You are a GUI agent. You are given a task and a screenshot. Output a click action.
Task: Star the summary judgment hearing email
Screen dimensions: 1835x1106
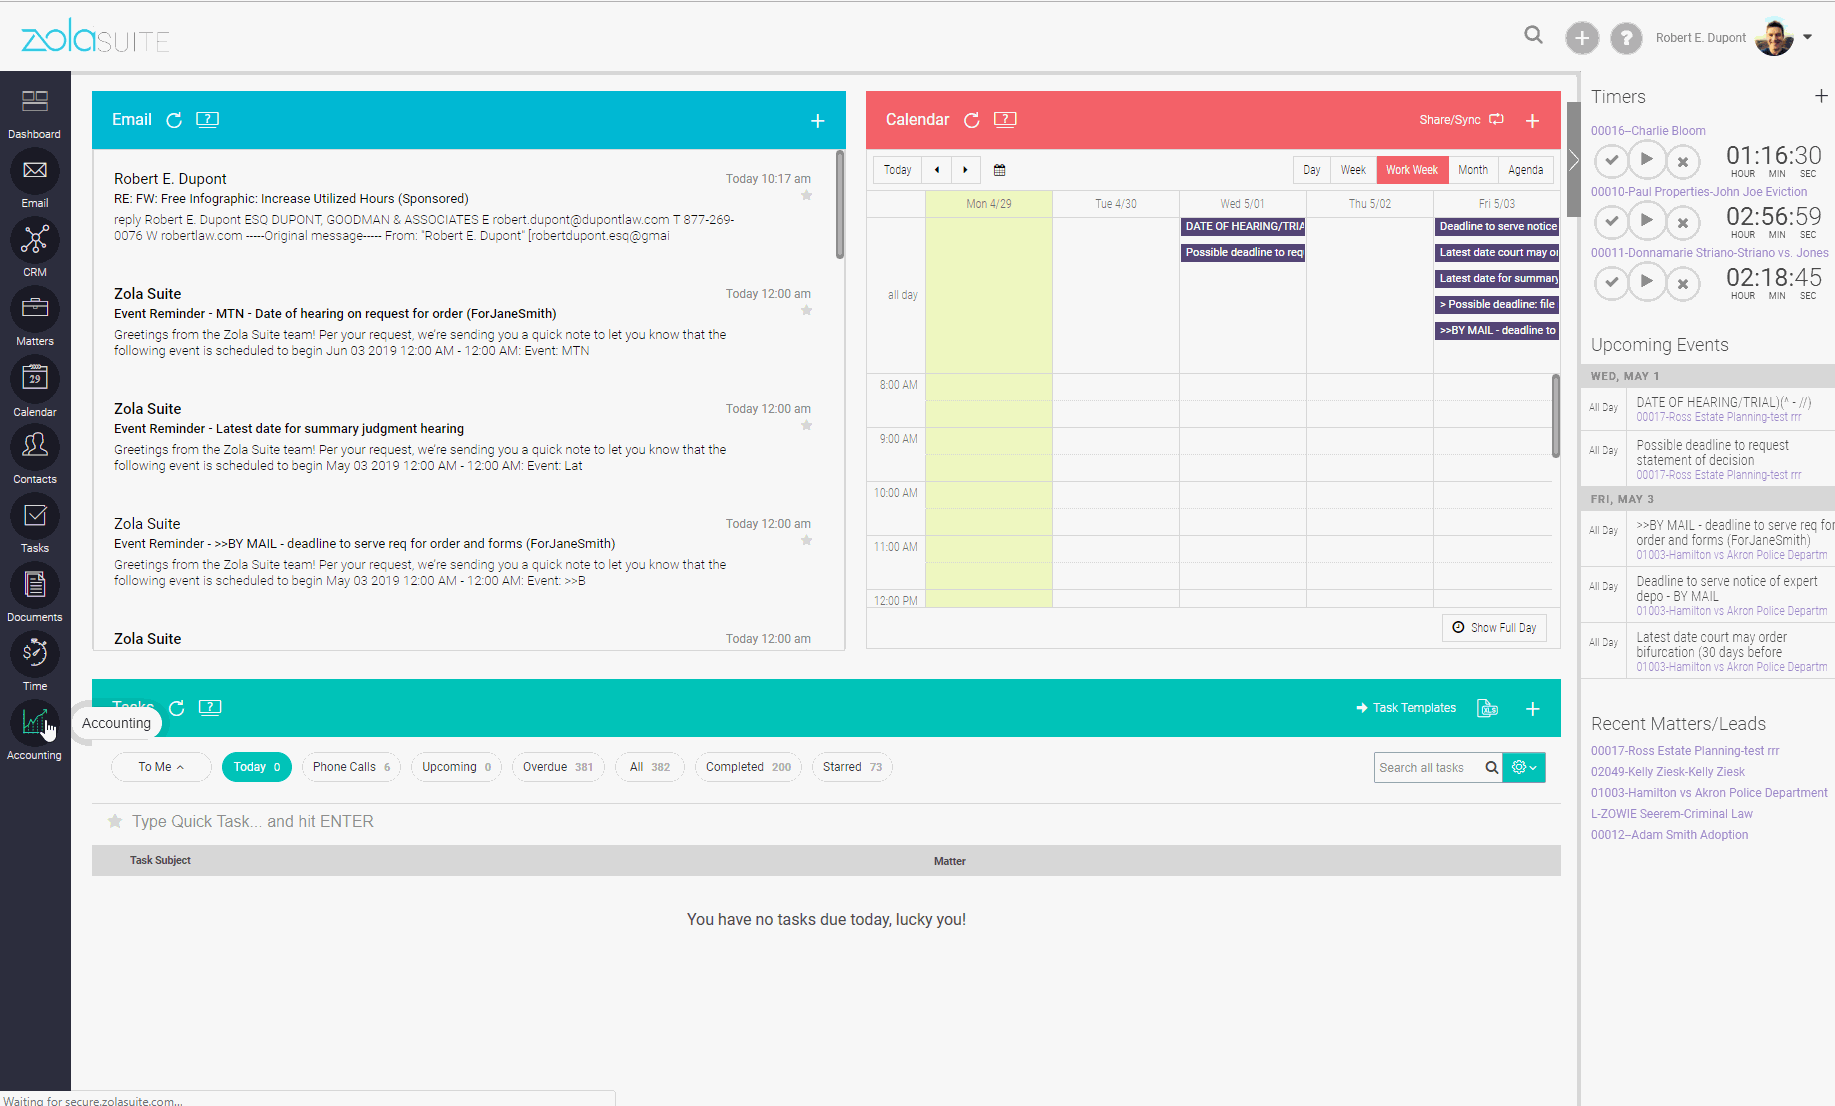(806, 425)
